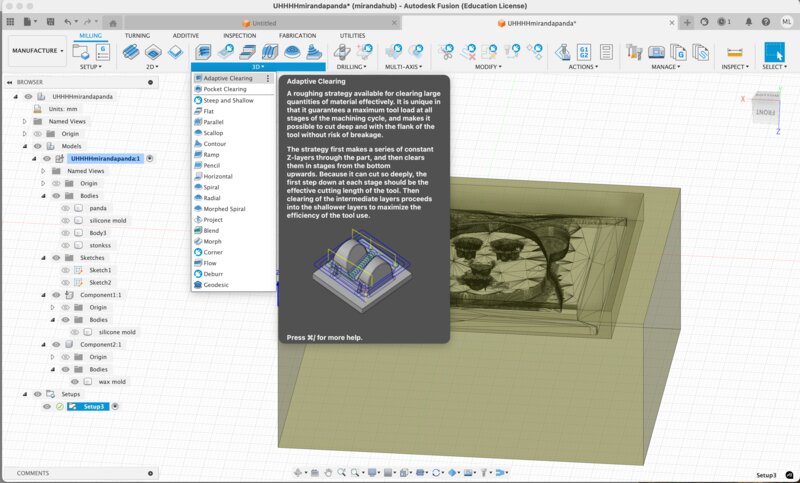Toggle visibility of Sketch1

pos(66,270)
